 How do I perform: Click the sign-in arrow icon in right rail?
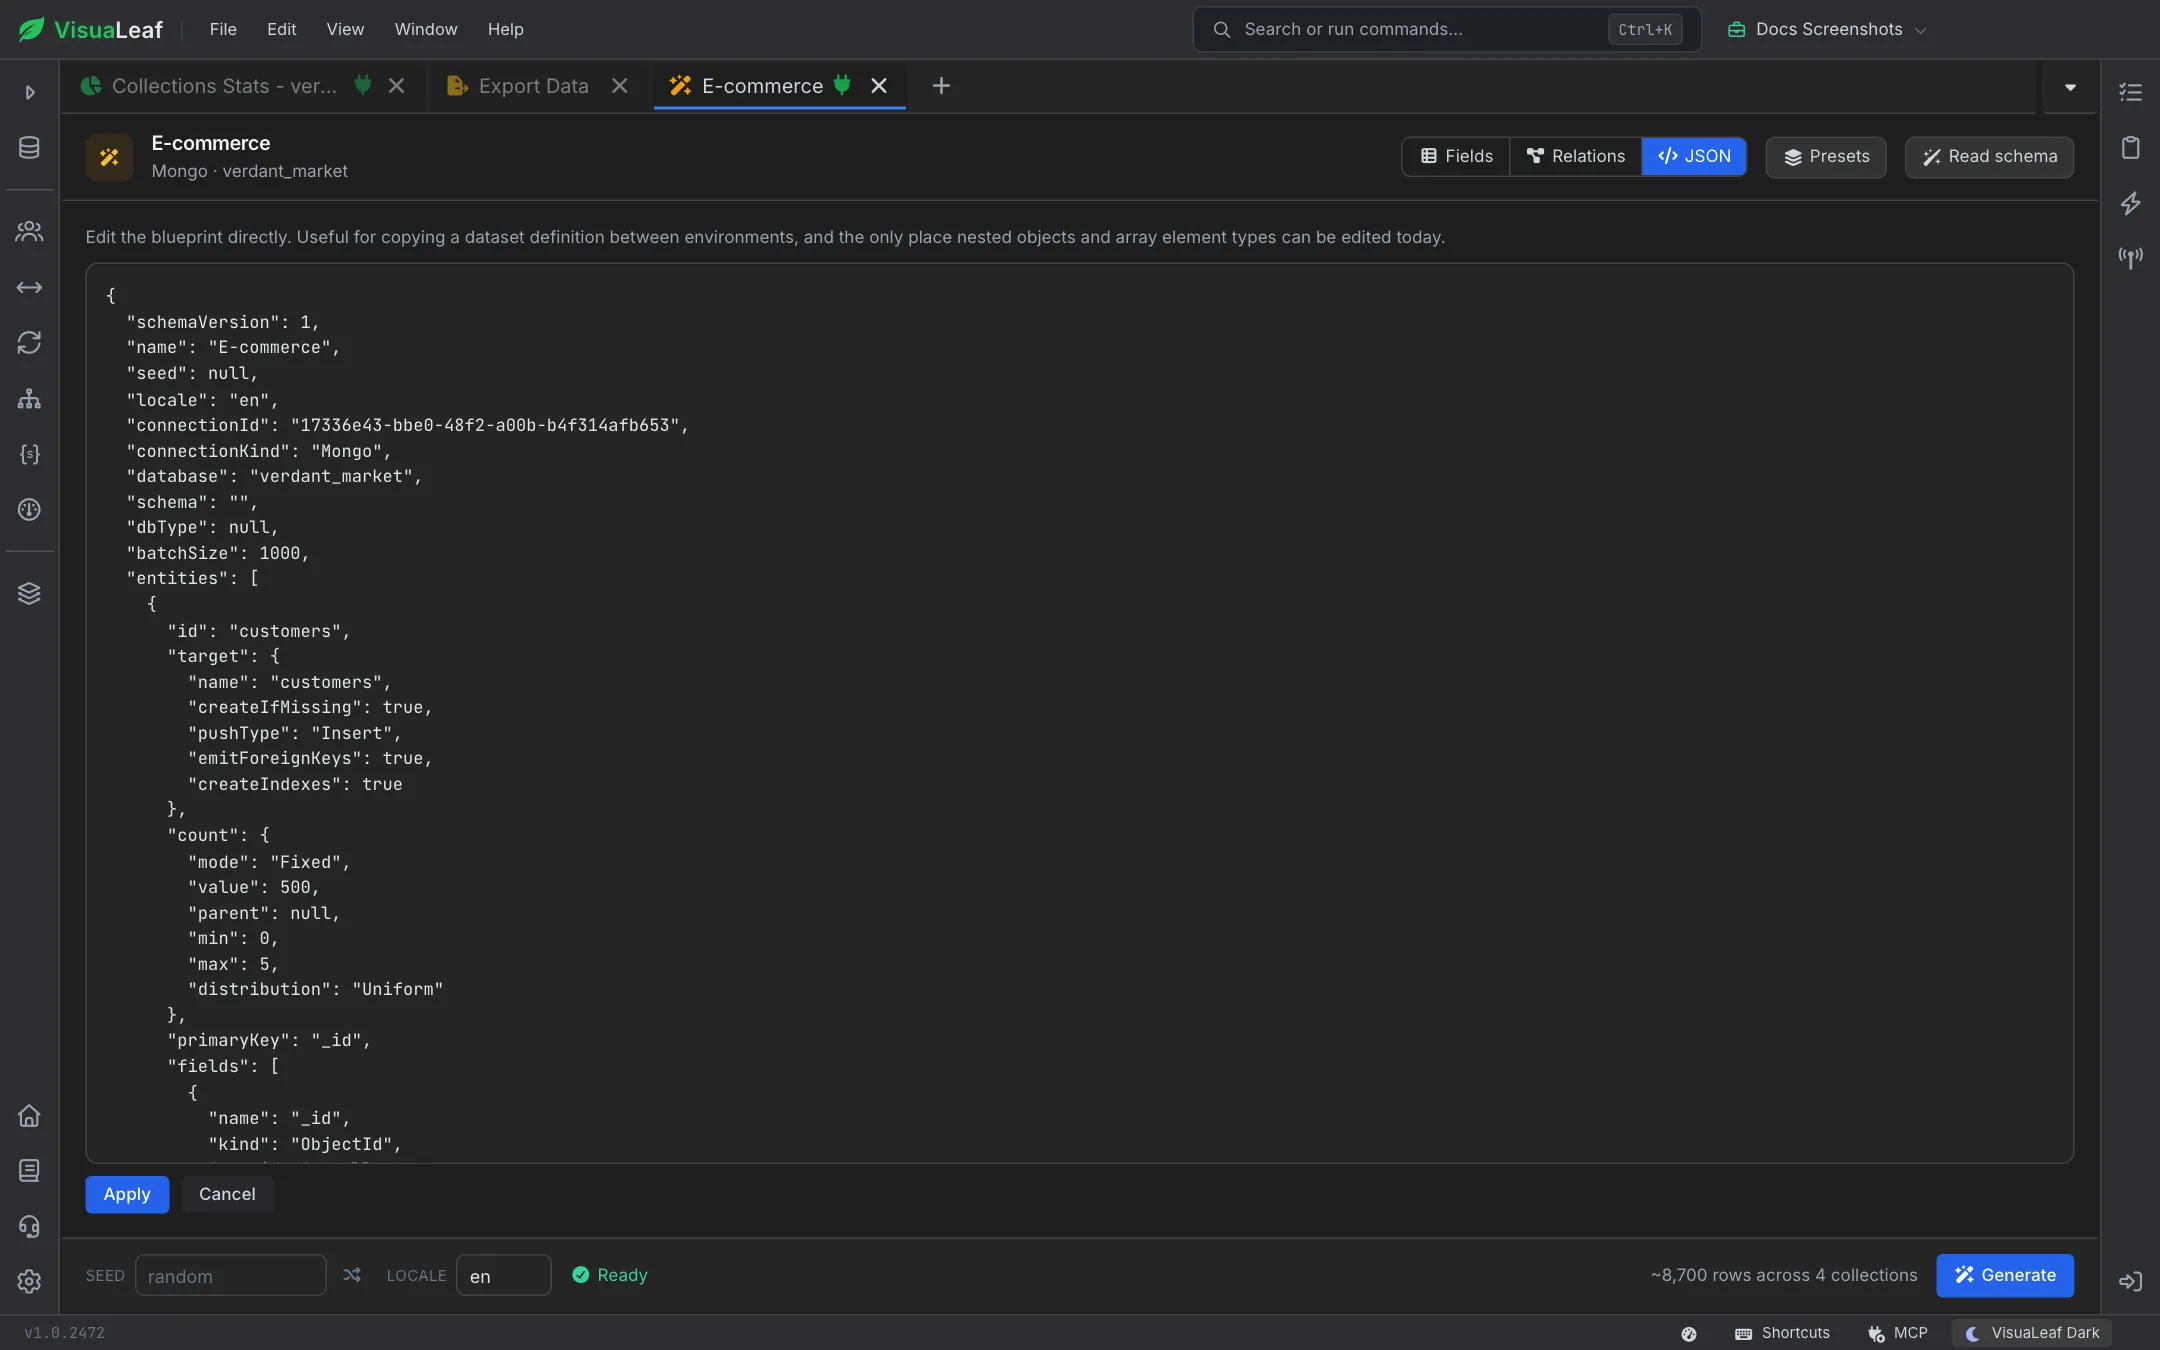[x=2130, y=1282]
